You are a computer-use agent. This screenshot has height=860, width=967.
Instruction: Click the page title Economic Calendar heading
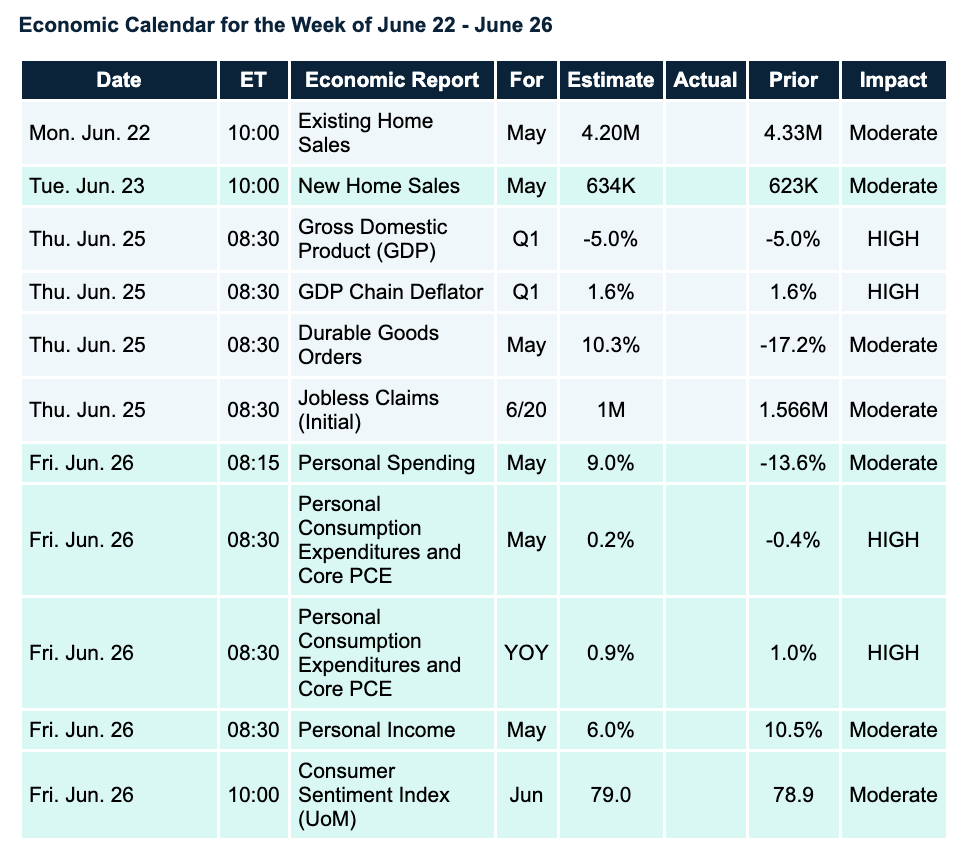tap(285, 25)
